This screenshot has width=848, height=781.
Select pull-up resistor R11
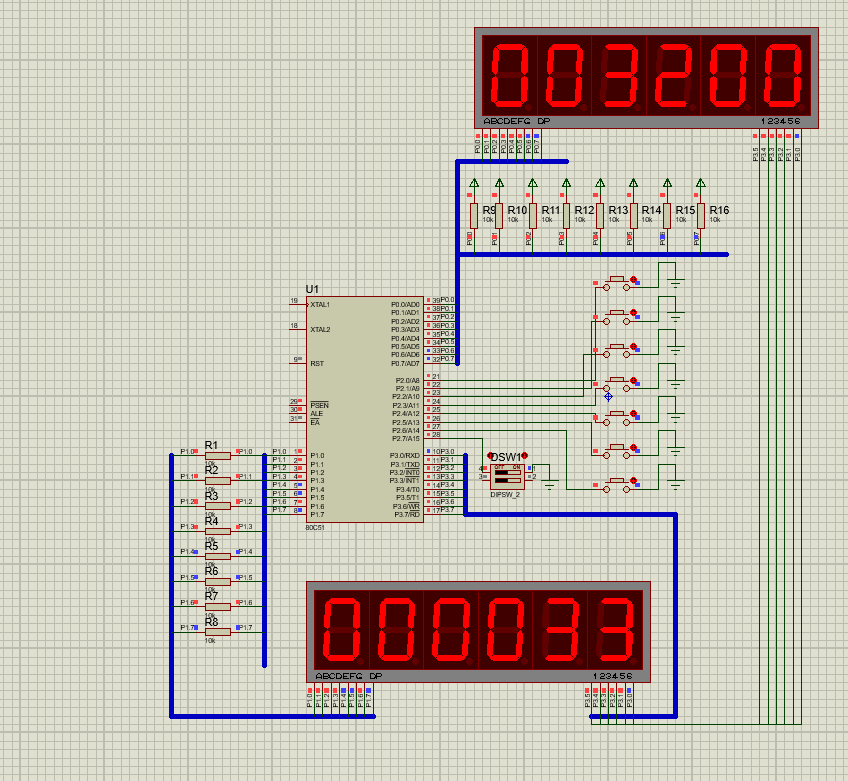[533, 216]
